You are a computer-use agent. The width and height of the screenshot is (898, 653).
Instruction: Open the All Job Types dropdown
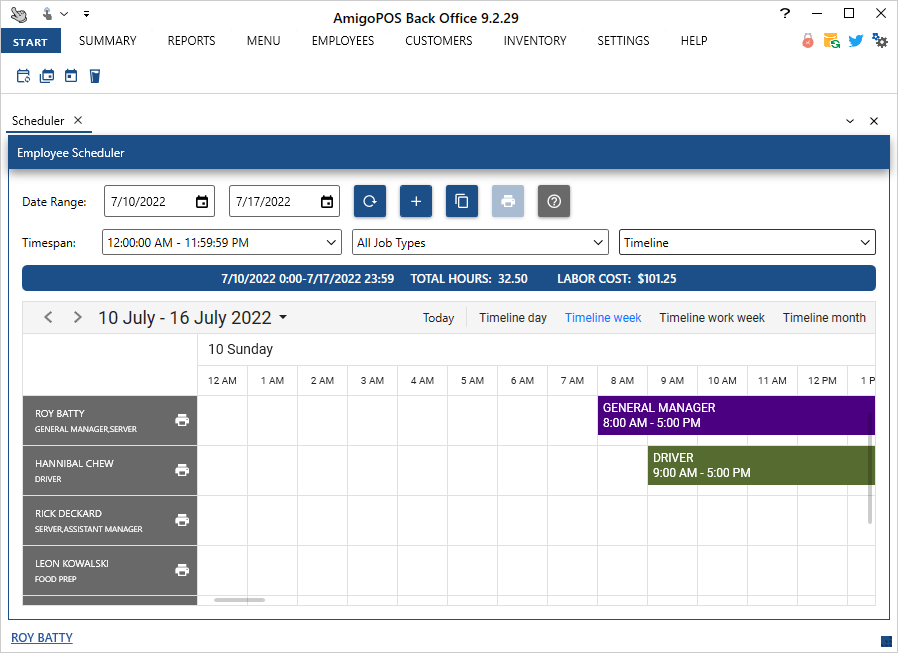click(598, 243)
